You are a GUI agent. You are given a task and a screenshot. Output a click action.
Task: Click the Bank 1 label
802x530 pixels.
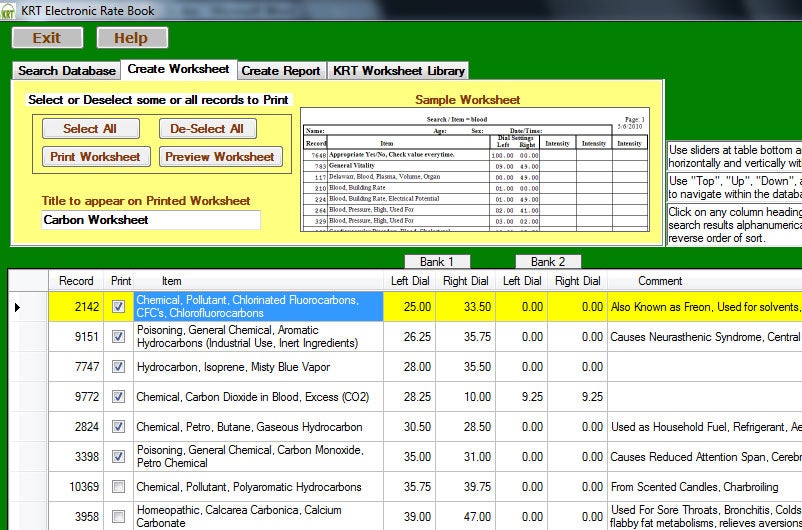[437, 262]
